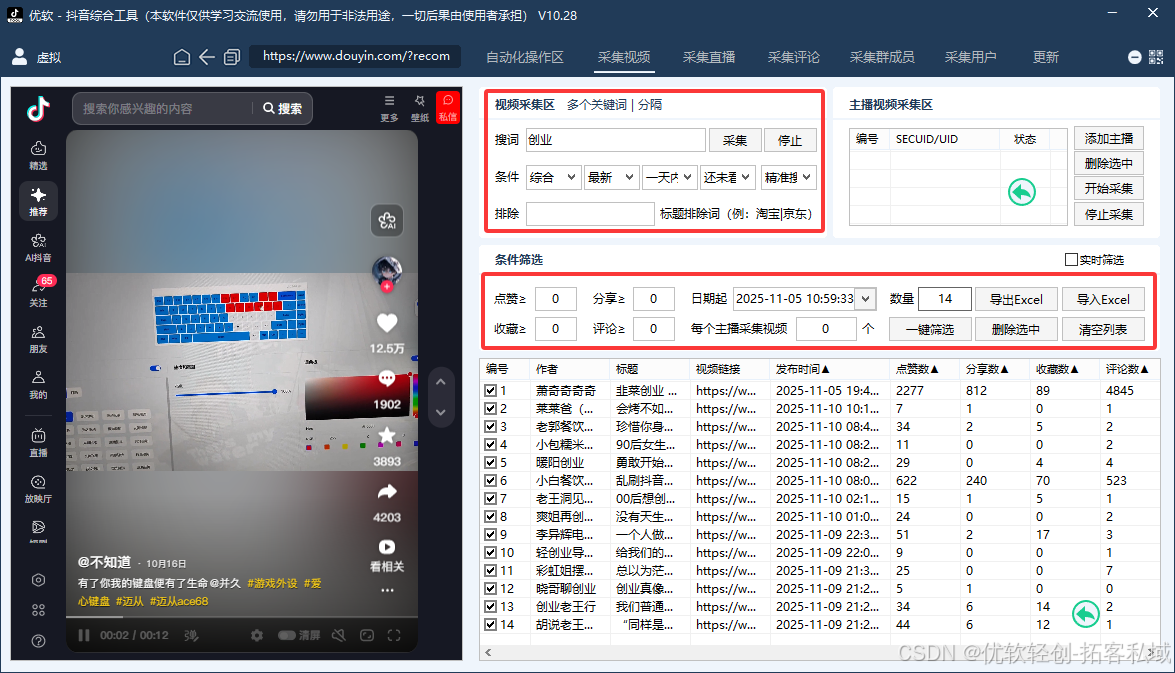Open 朋友 in the sidebar
This screenshot has width=1175, height=673.
38,339
